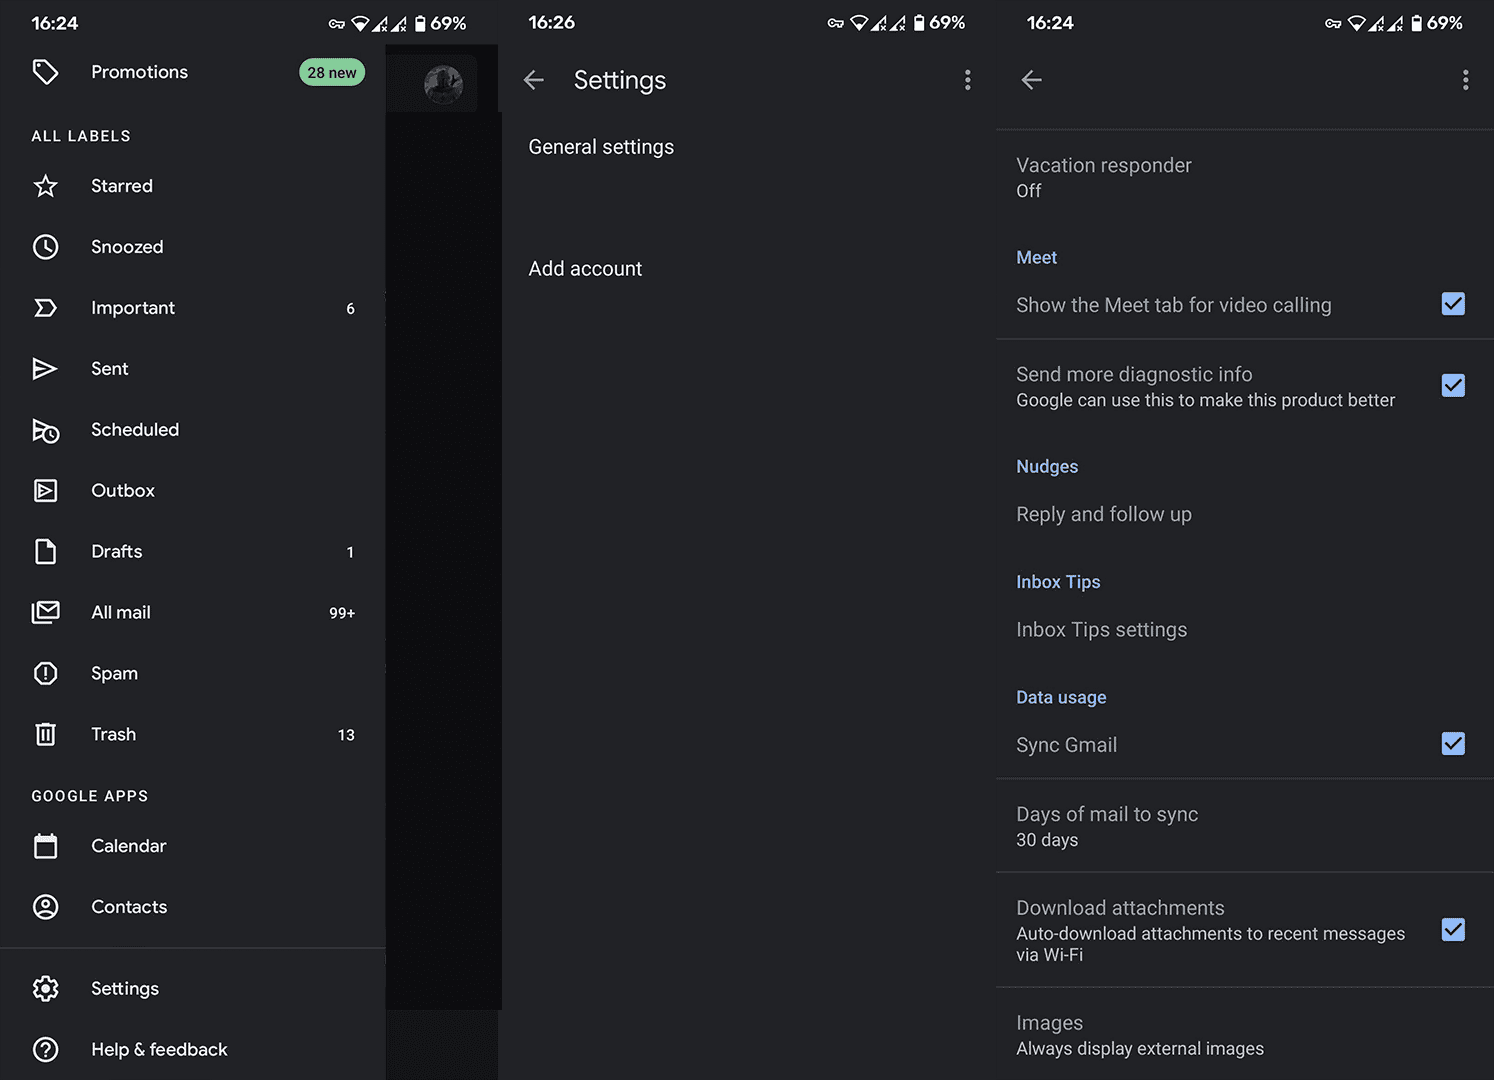Screen dimensions: 1494x1080
Task: Click the Spam warning icon
Action: [46, 674]
